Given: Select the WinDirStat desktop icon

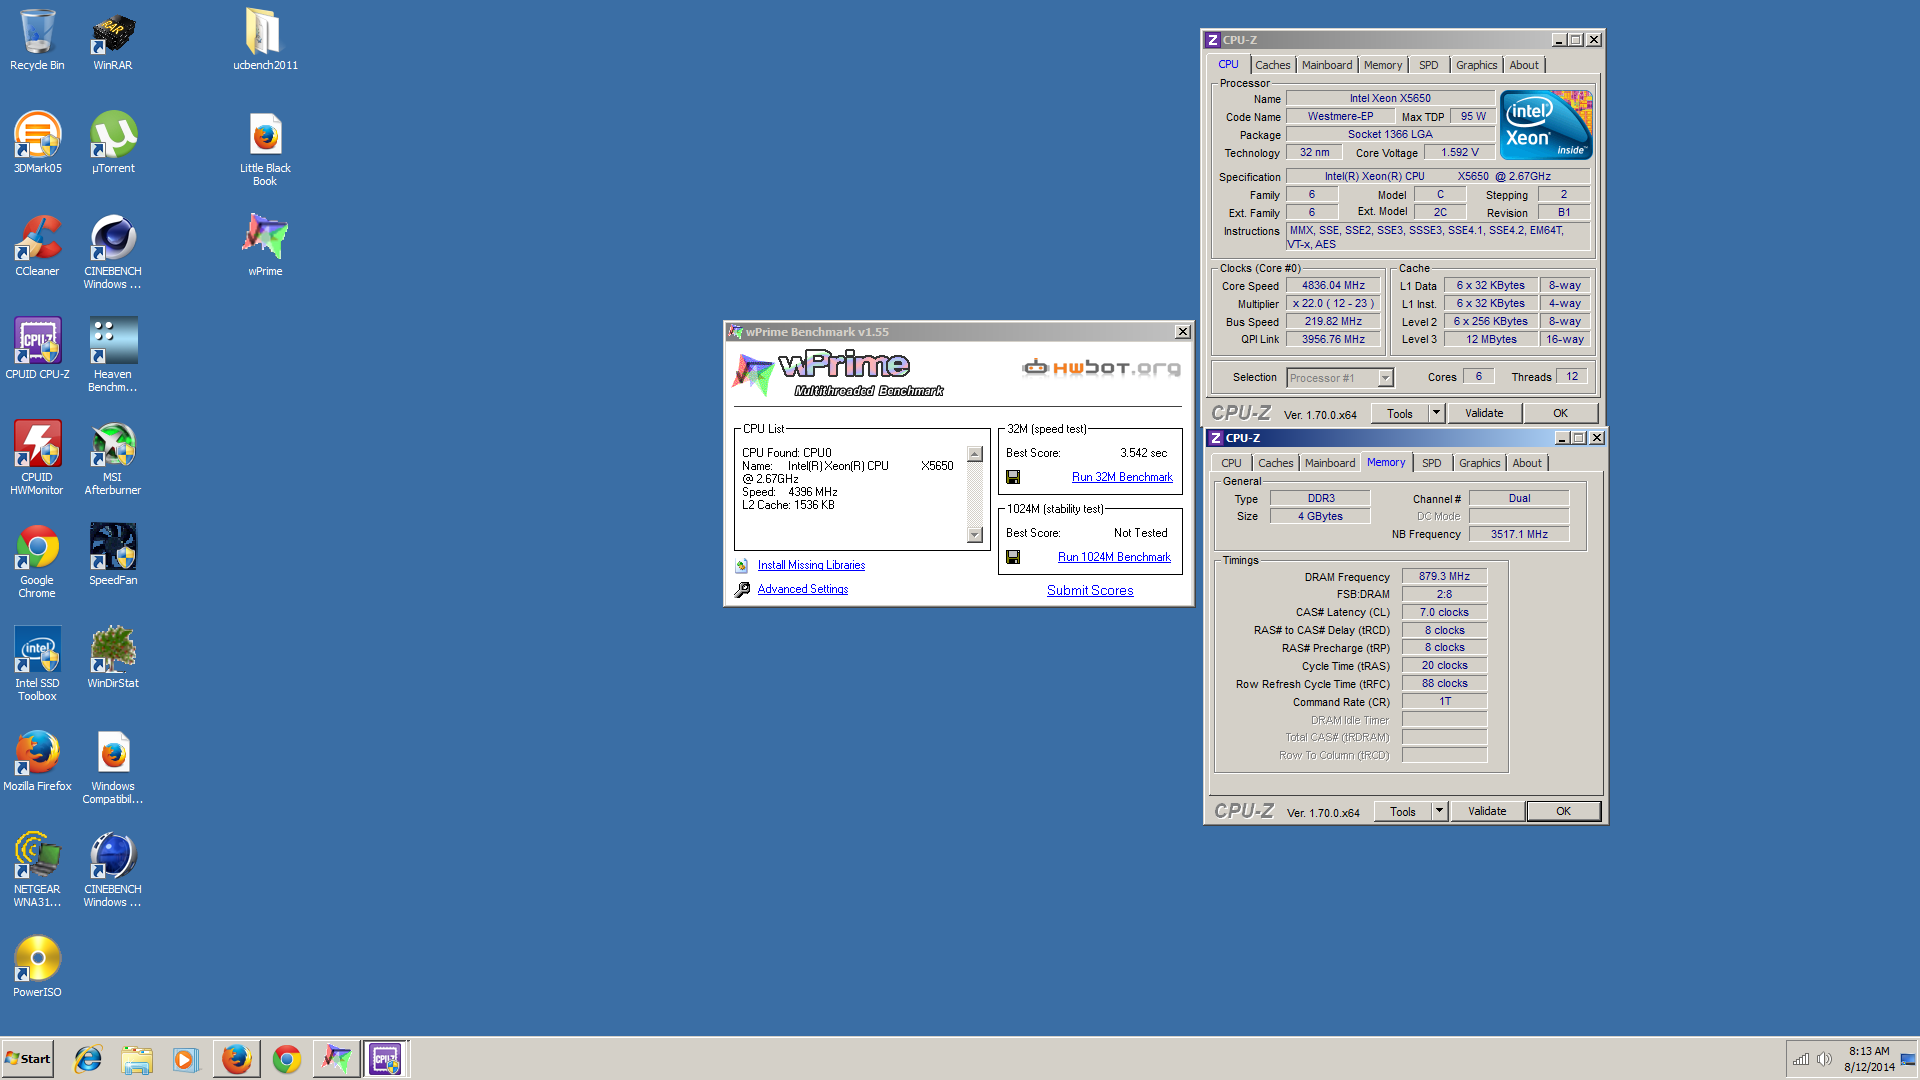Looking at the screenshot, I should (113, 658).
